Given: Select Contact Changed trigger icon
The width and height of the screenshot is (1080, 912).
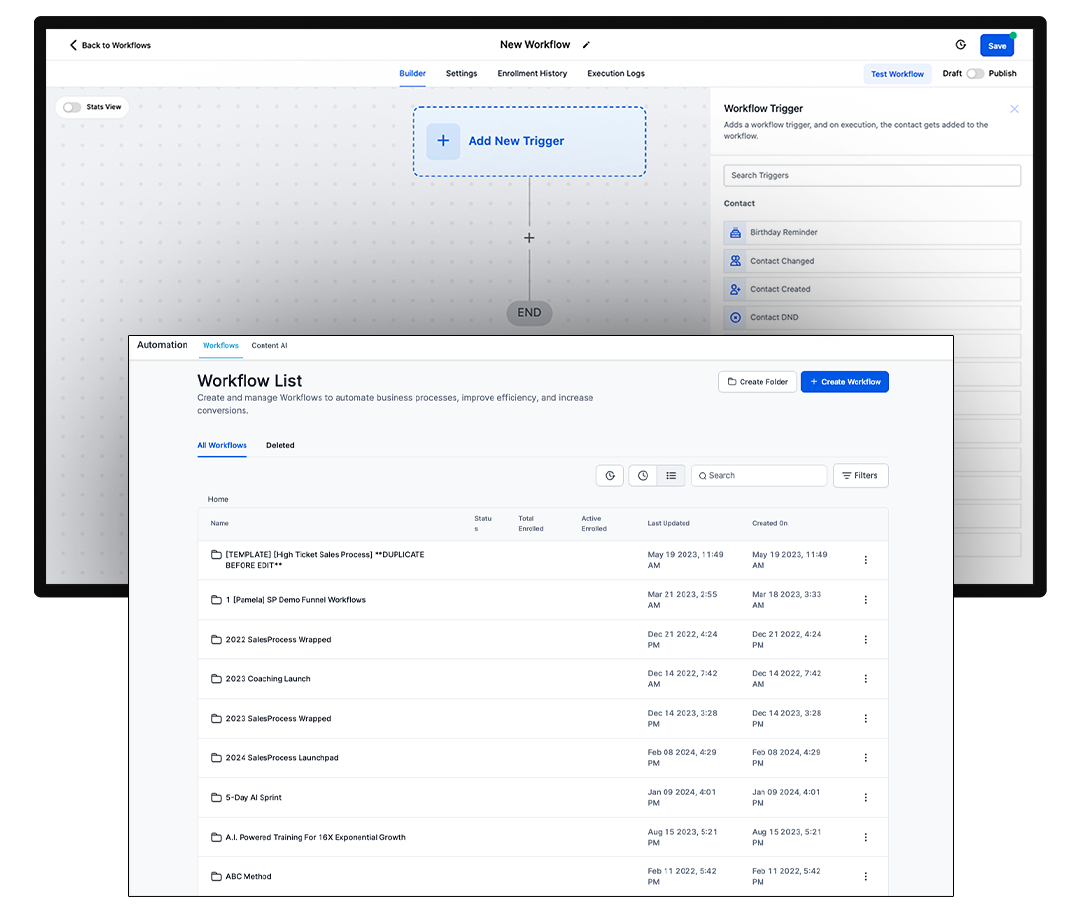Looking at the screenshot, I should click(x=736, y=261).
